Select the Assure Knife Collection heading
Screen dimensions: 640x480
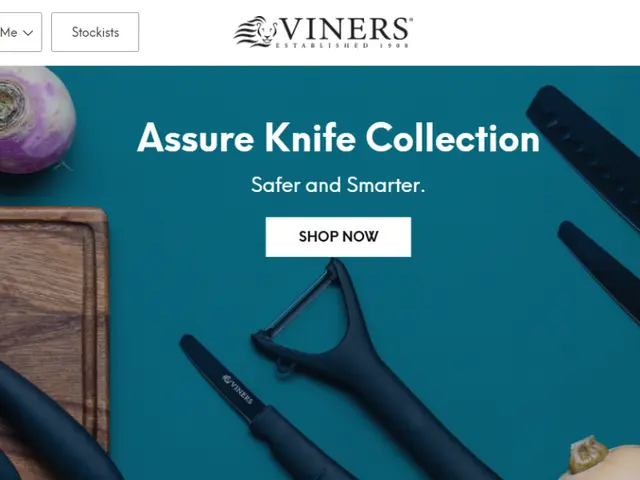tap(338, 138)
